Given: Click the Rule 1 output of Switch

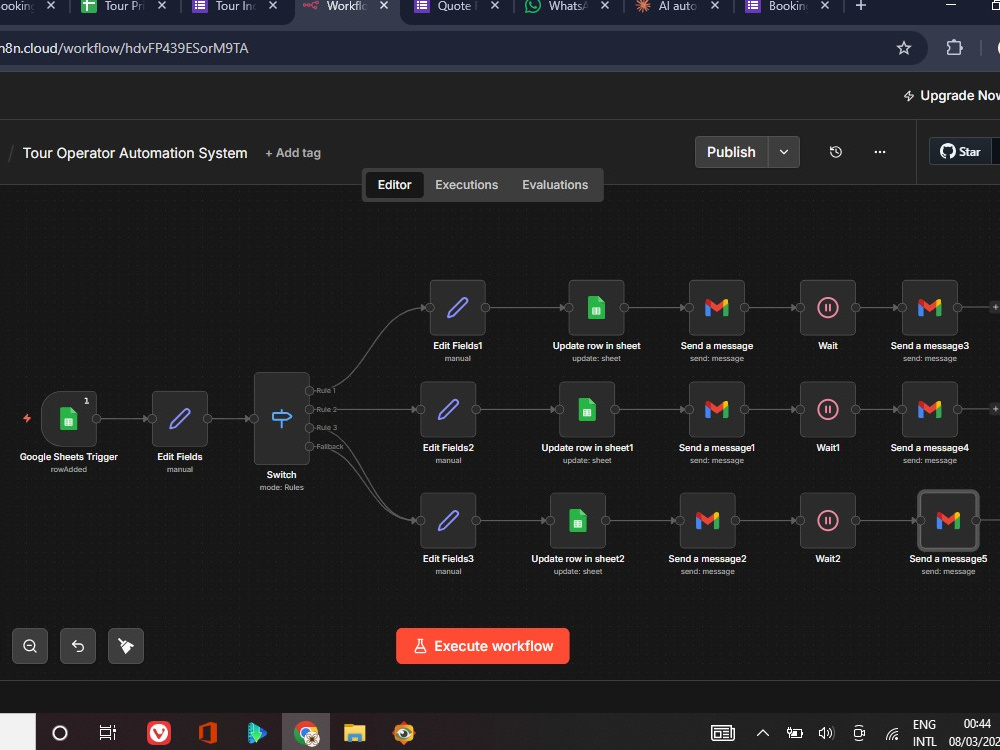Looking at the screenshot, I should 309,390.
